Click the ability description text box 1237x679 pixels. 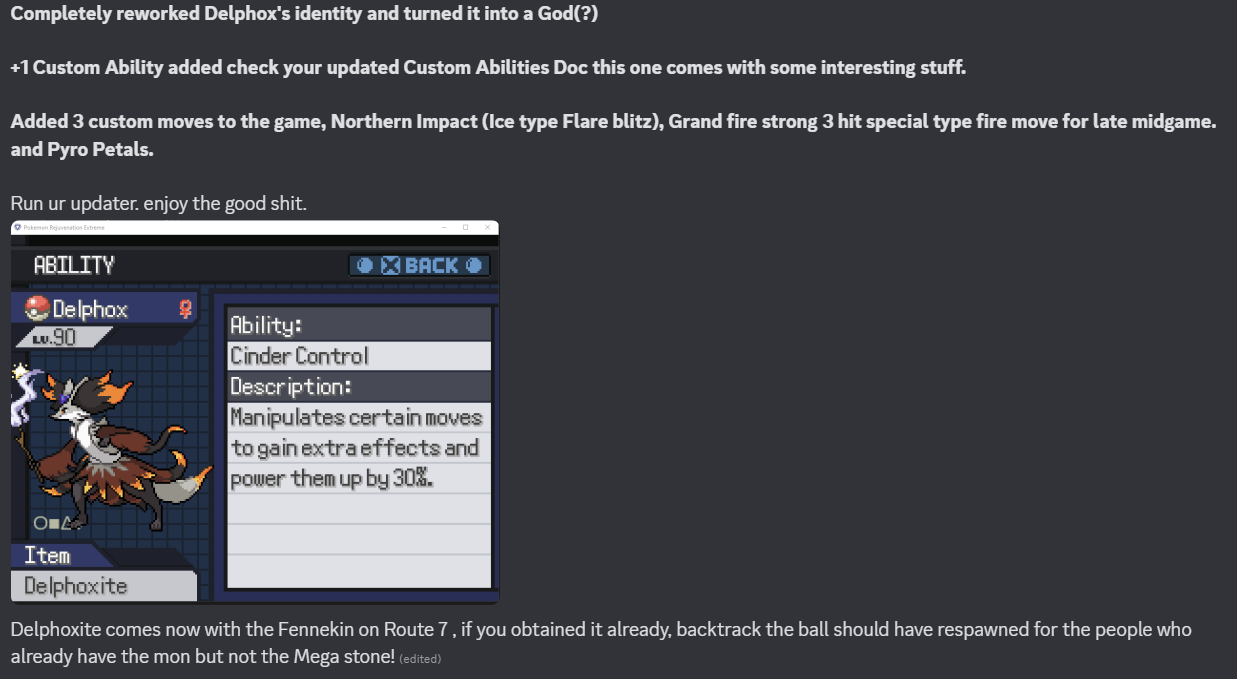pos(359,494)
